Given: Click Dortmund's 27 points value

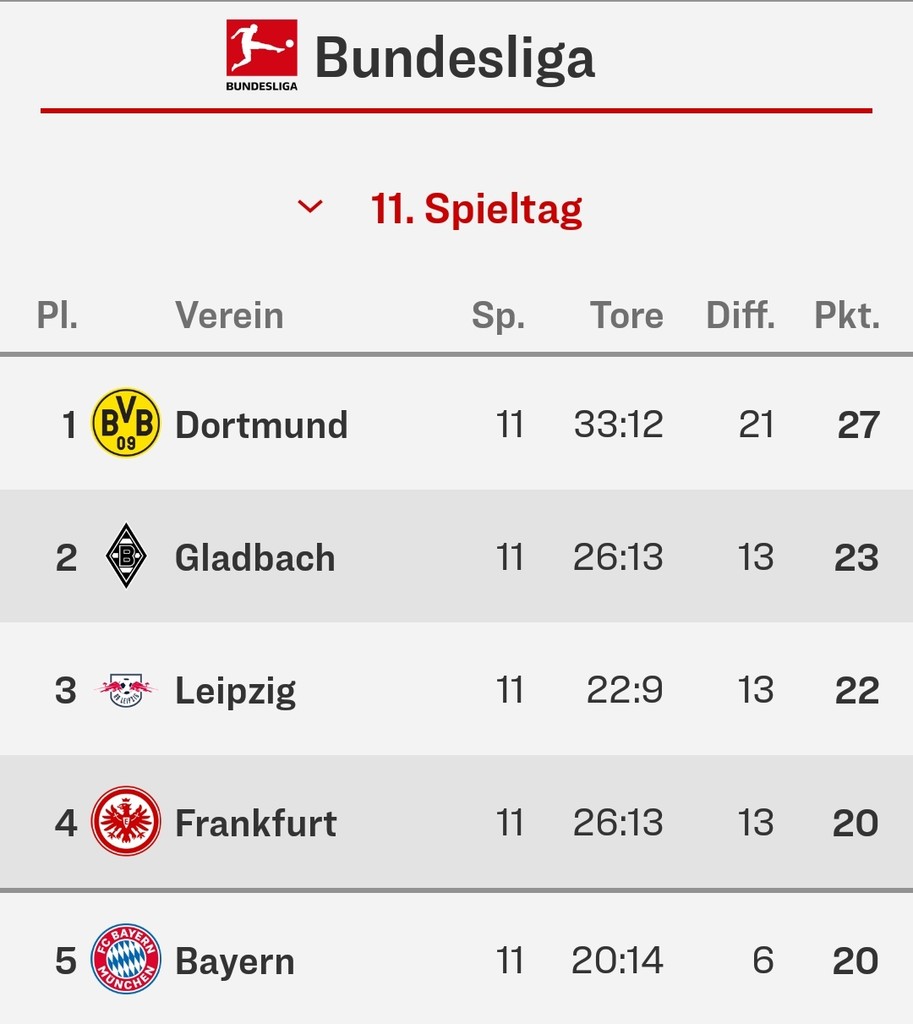Looking at the screenshot, I should click(x=858, y=425).
